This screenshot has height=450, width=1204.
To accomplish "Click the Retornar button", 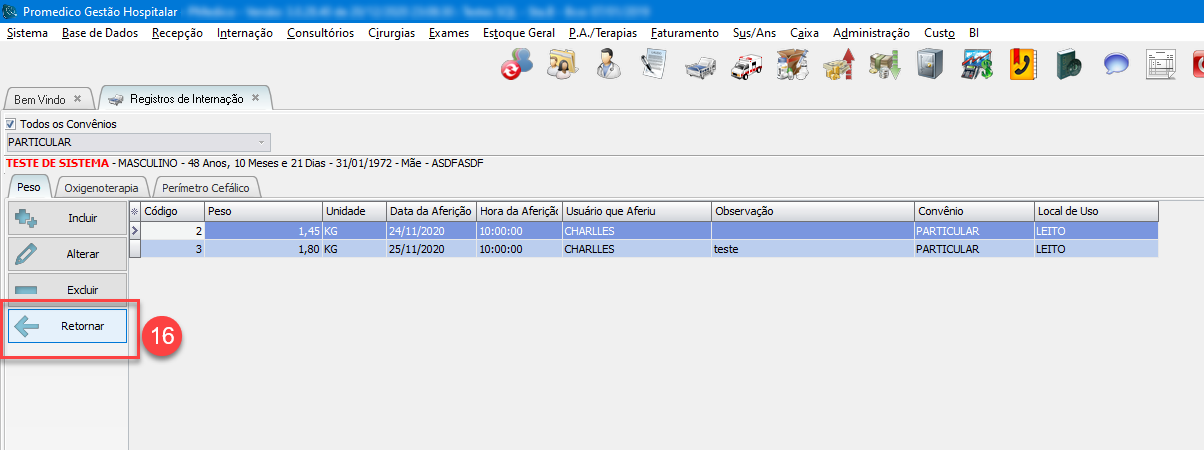I will pyautogui.click(x=68, y=326).
